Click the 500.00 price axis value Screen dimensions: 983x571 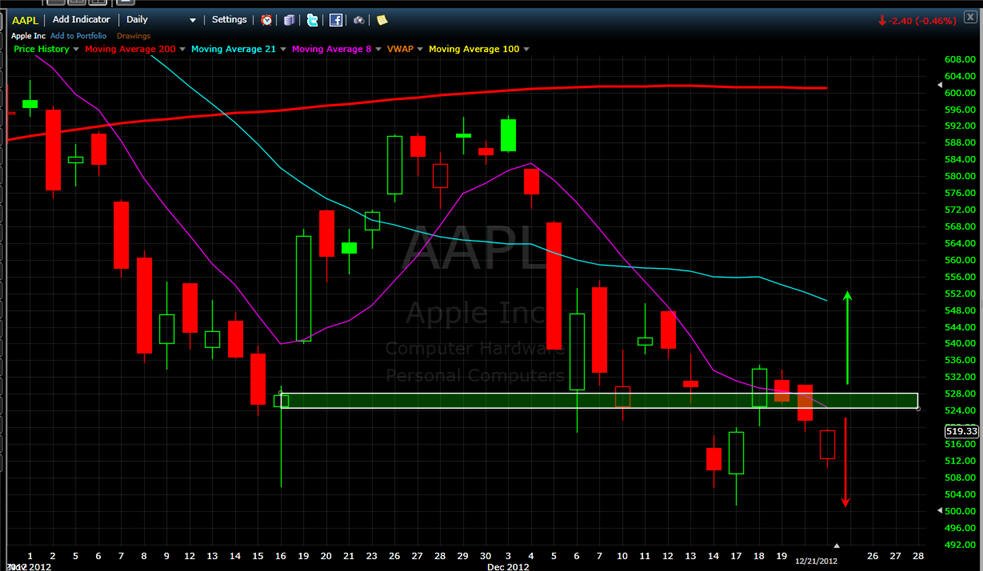(x=960, y=511)
